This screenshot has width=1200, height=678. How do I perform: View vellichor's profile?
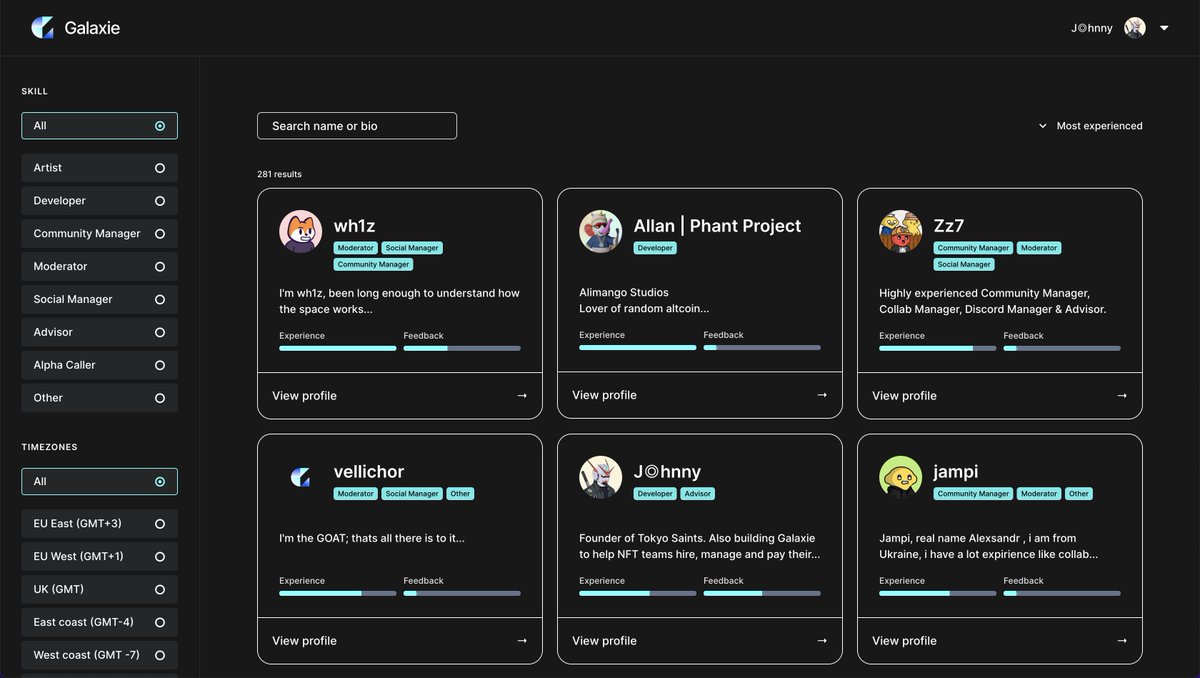tap(400, 641)
